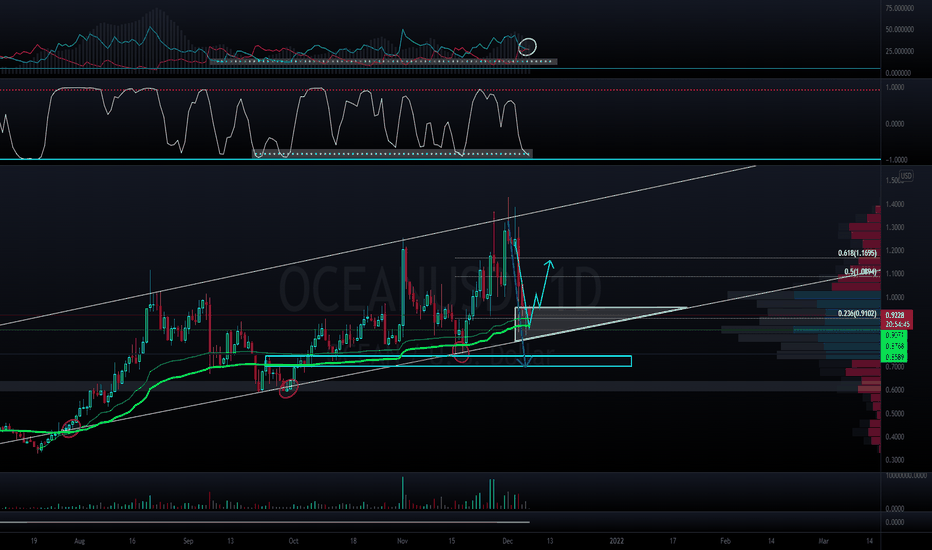Click the green 0.8768 price label
This screenshot has height=550, width=932.
point(895,346)
